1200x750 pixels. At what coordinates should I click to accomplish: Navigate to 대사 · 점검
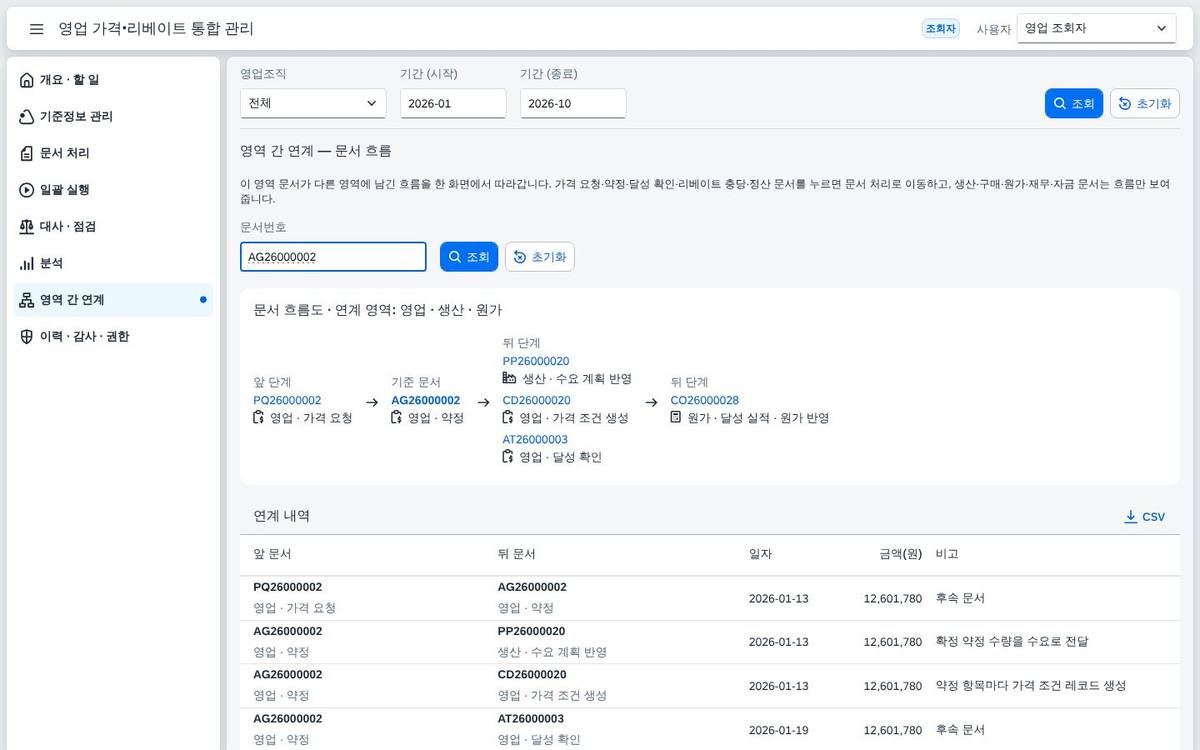113,227
